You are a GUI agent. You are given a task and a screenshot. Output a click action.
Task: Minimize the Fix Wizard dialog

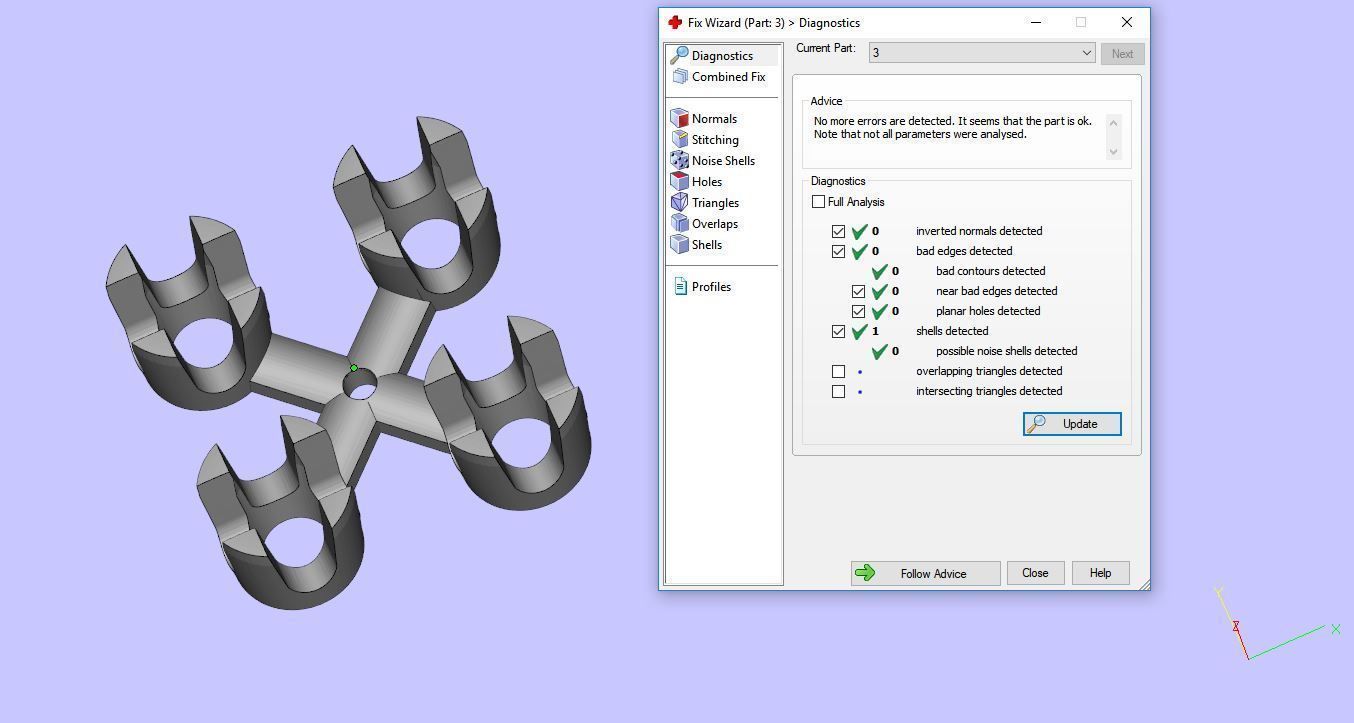point(1036,22)
